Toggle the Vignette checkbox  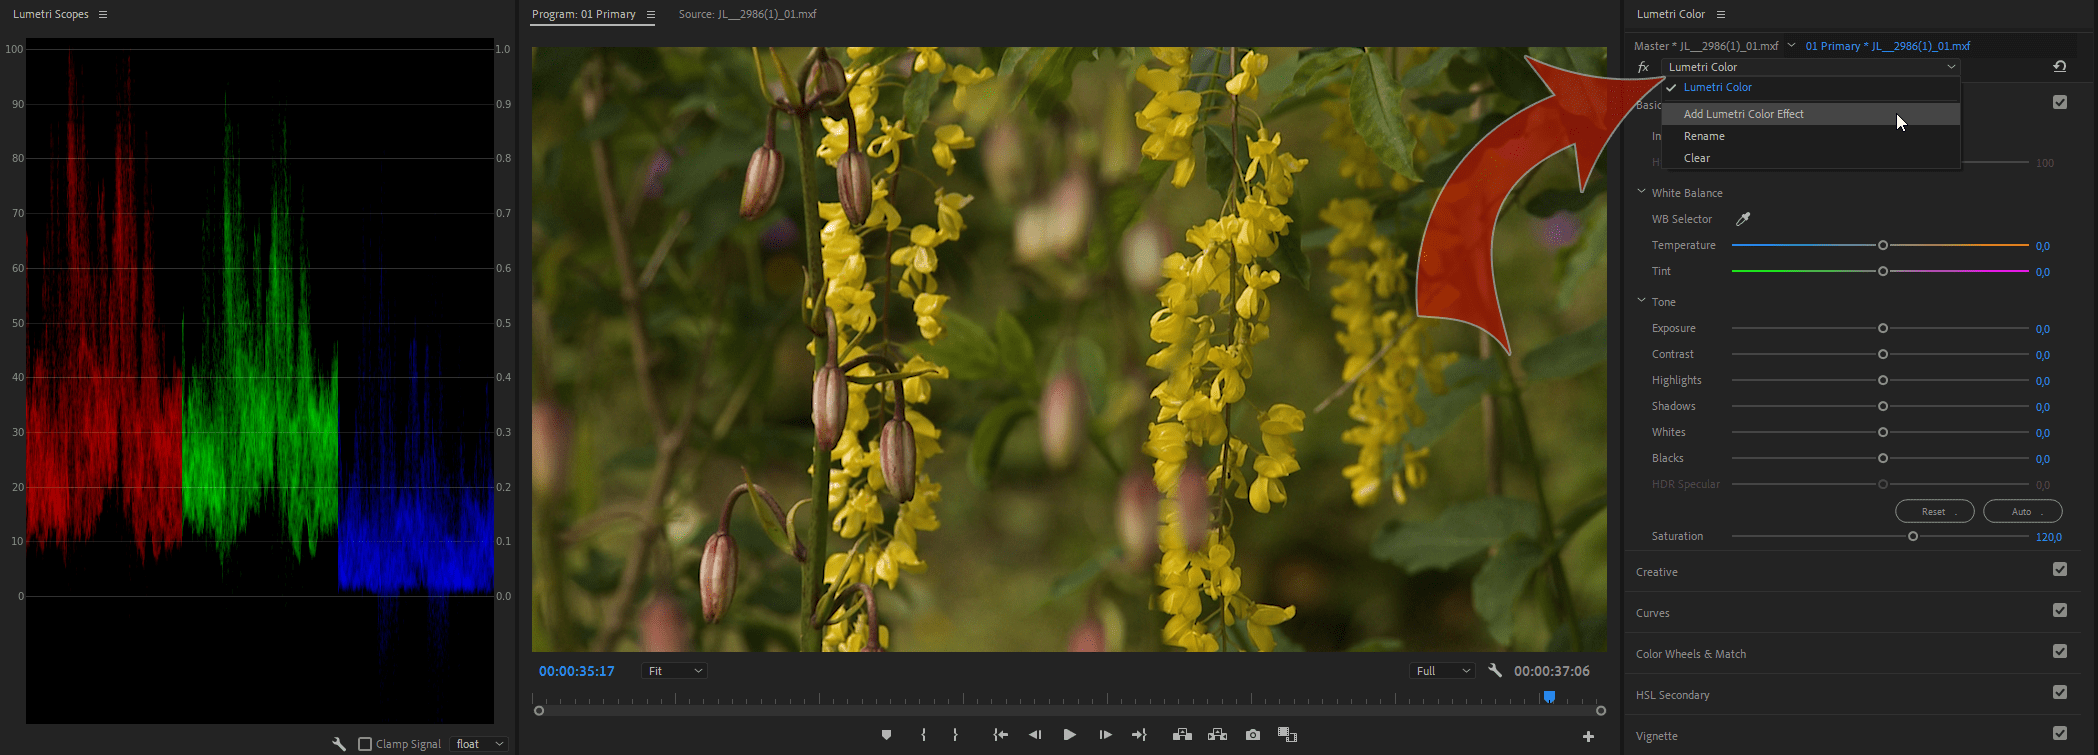(2060, 733)
